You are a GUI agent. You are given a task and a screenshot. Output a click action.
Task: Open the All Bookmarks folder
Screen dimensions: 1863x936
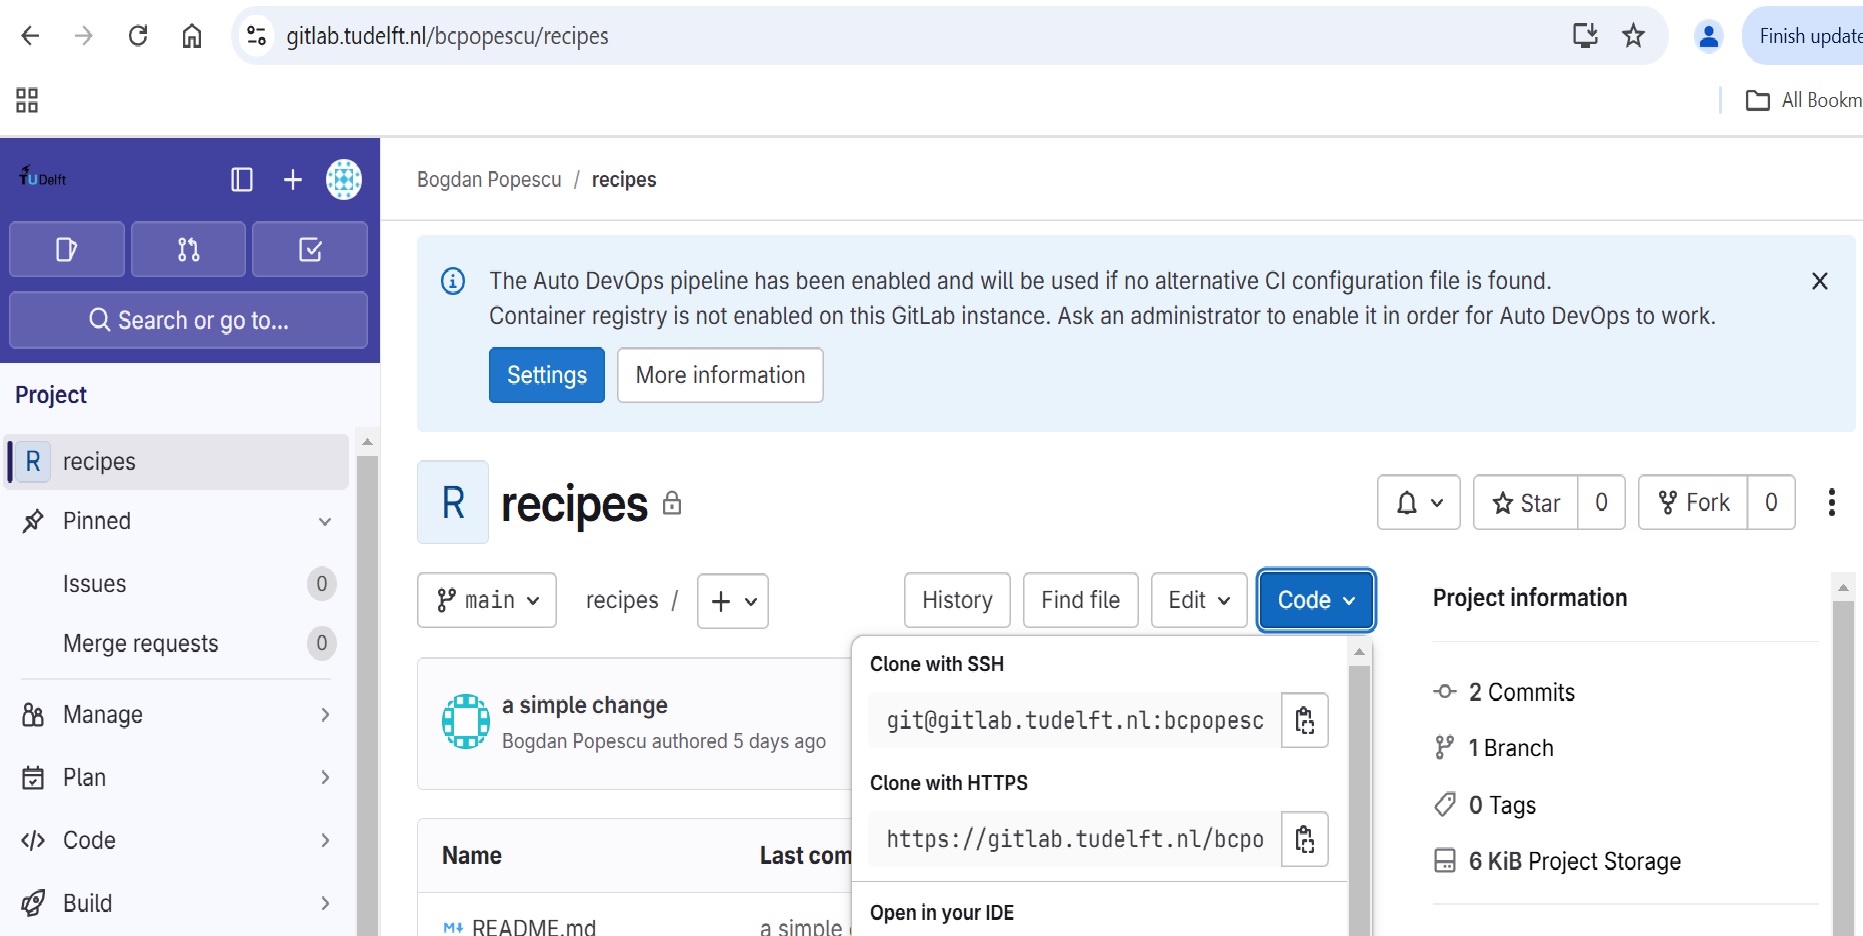1804,100
